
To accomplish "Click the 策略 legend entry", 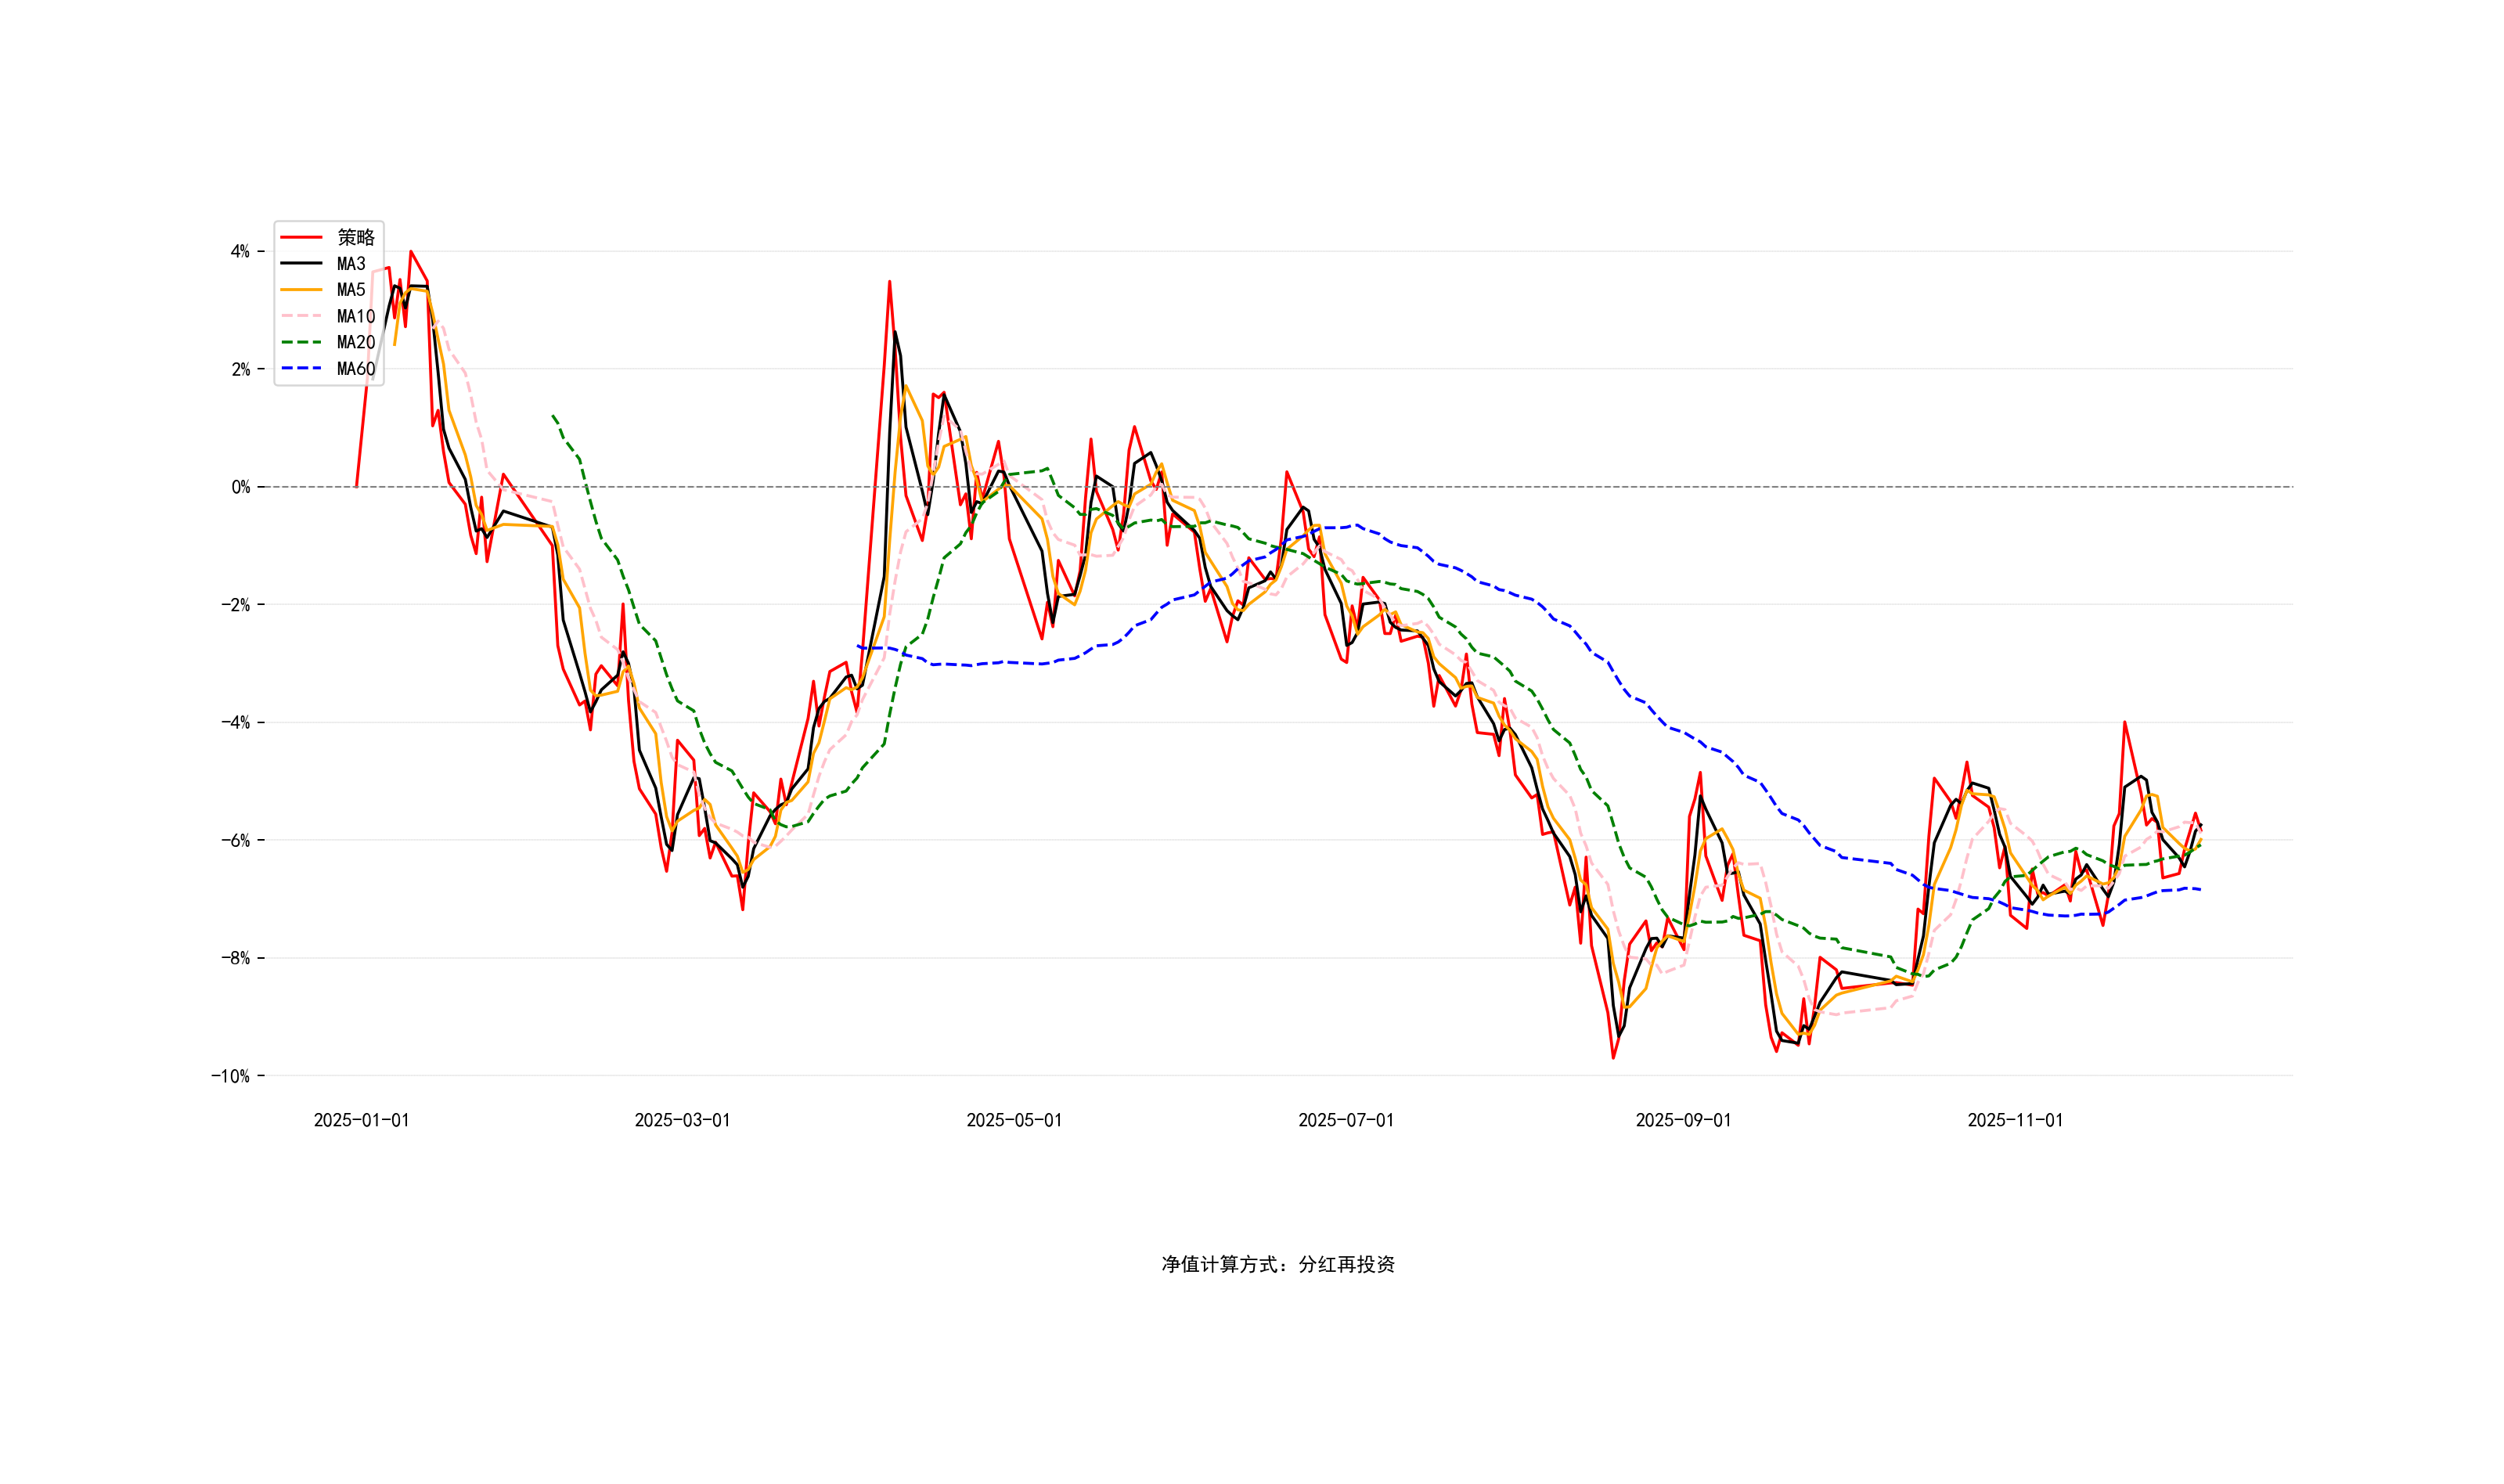I will click(355, 237).
